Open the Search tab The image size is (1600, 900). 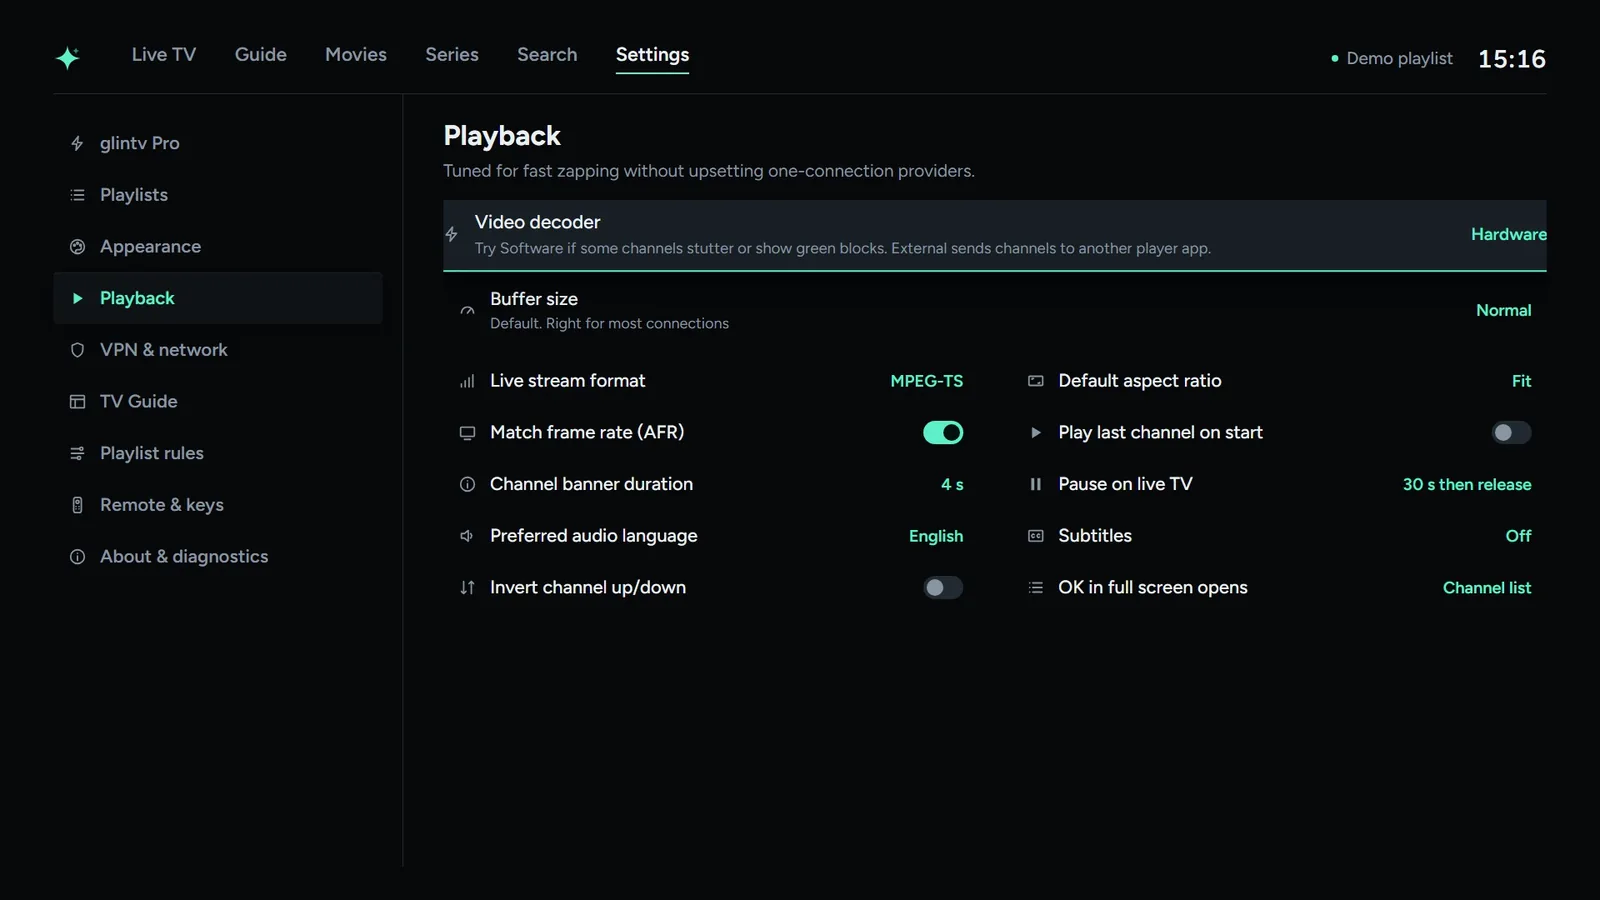(547, 55)
